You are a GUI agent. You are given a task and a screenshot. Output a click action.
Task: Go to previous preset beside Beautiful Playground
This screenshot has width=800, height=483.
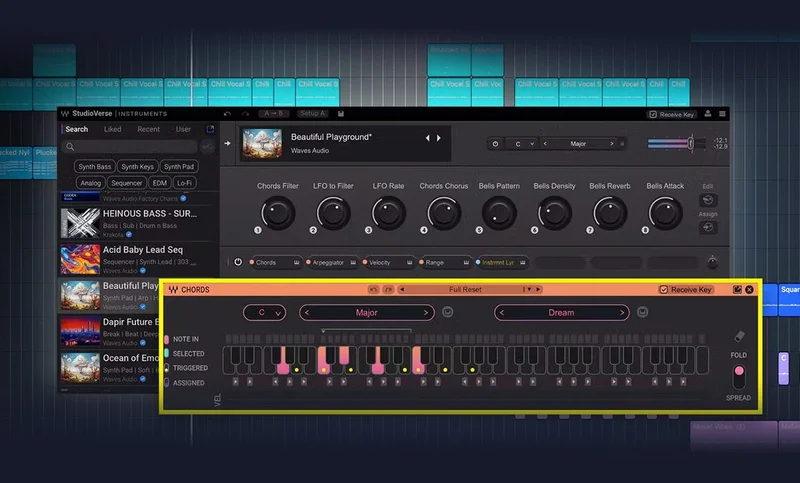coord(428,138)
